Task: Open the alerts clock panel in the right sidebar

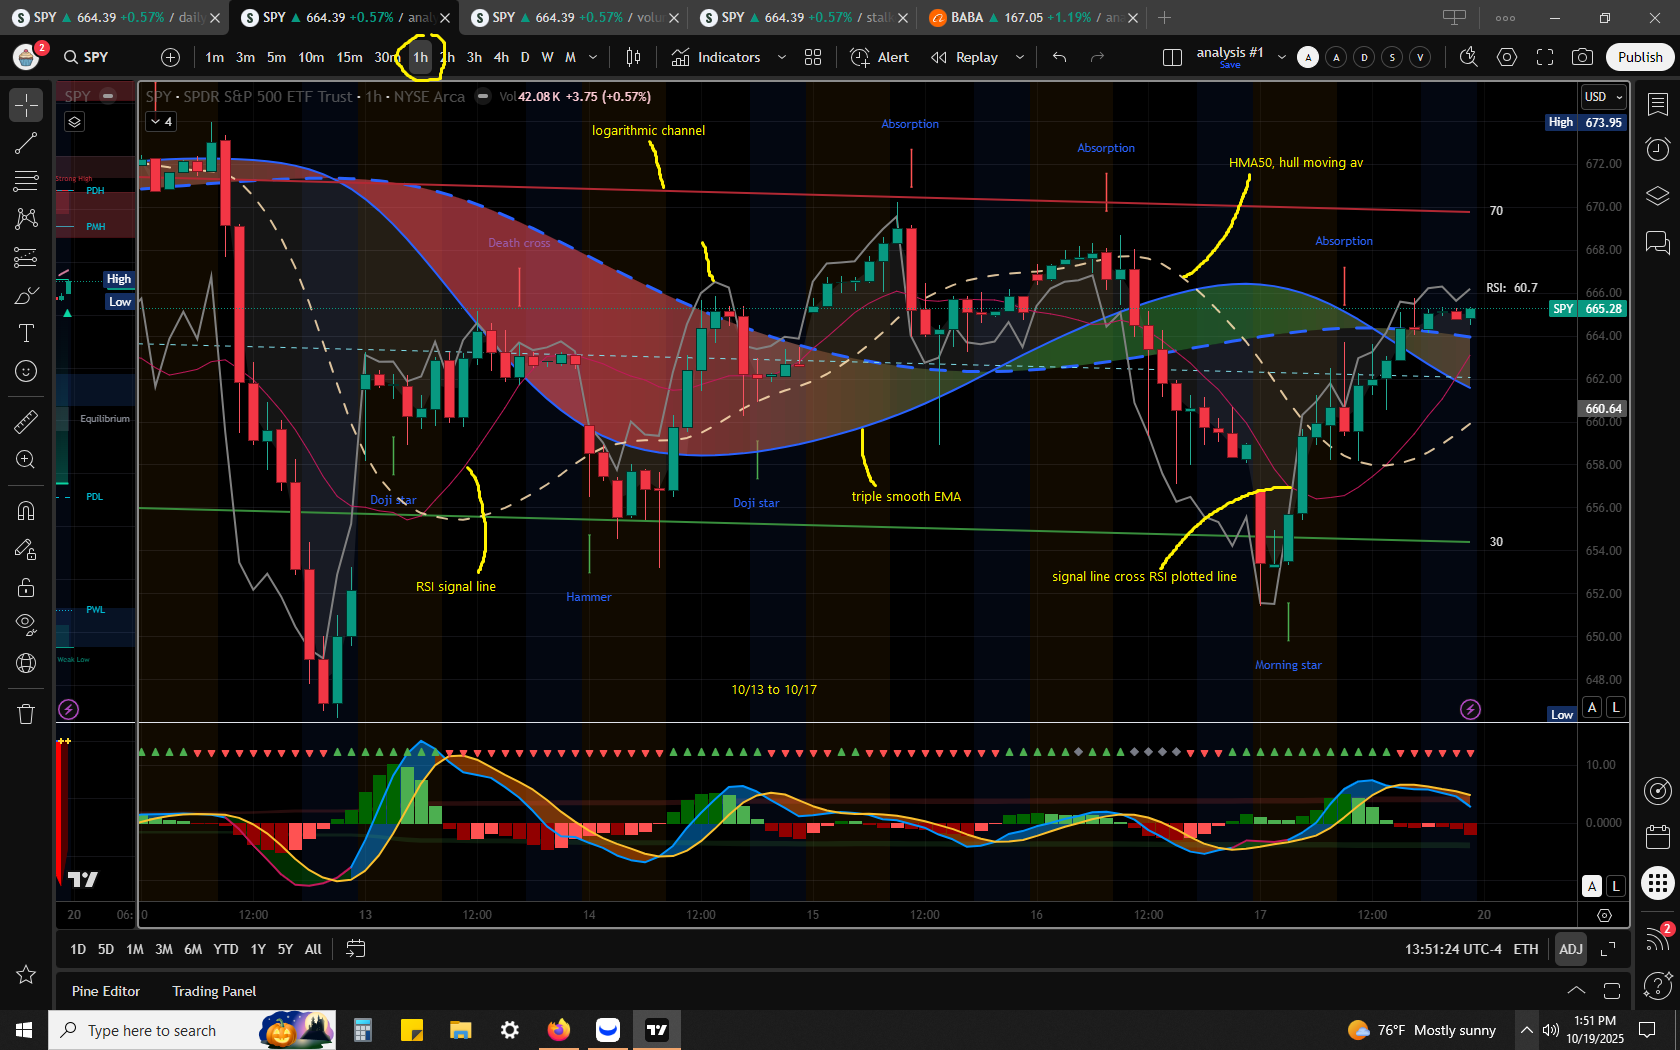Action: click(1658, 150)
